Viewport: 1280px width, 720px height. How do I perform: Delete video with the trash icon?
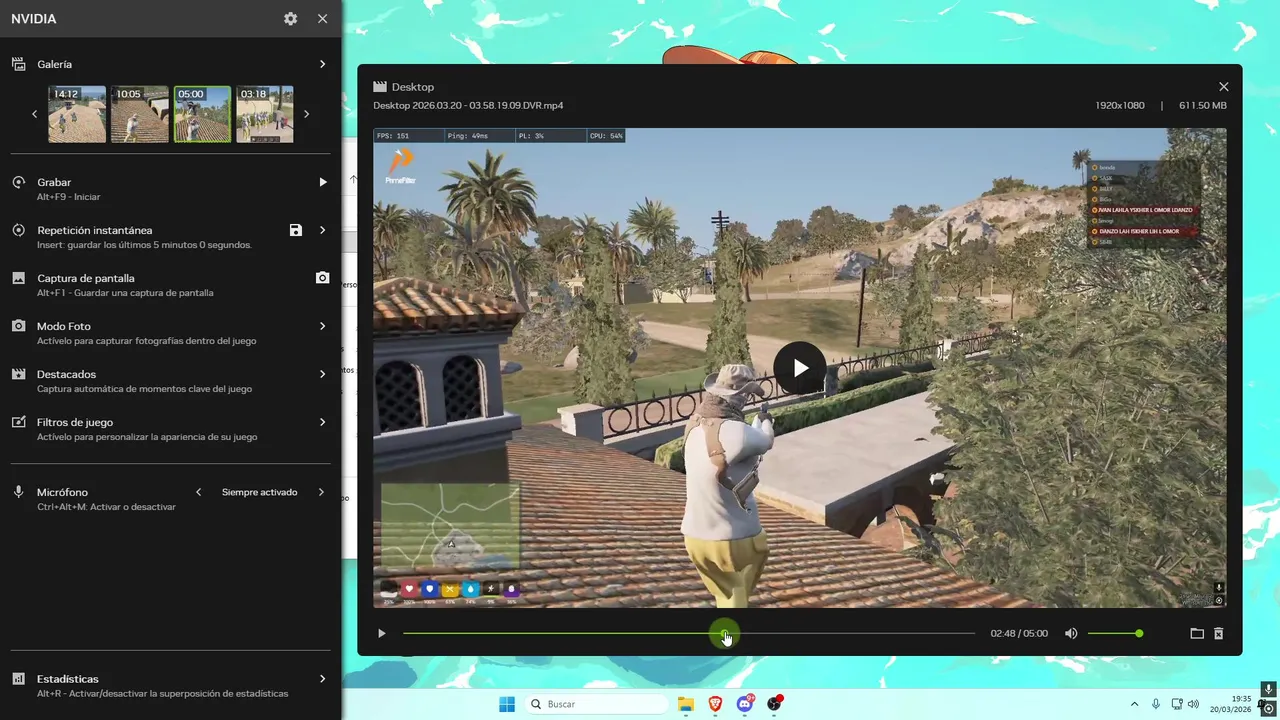[x=1218, y=633]
